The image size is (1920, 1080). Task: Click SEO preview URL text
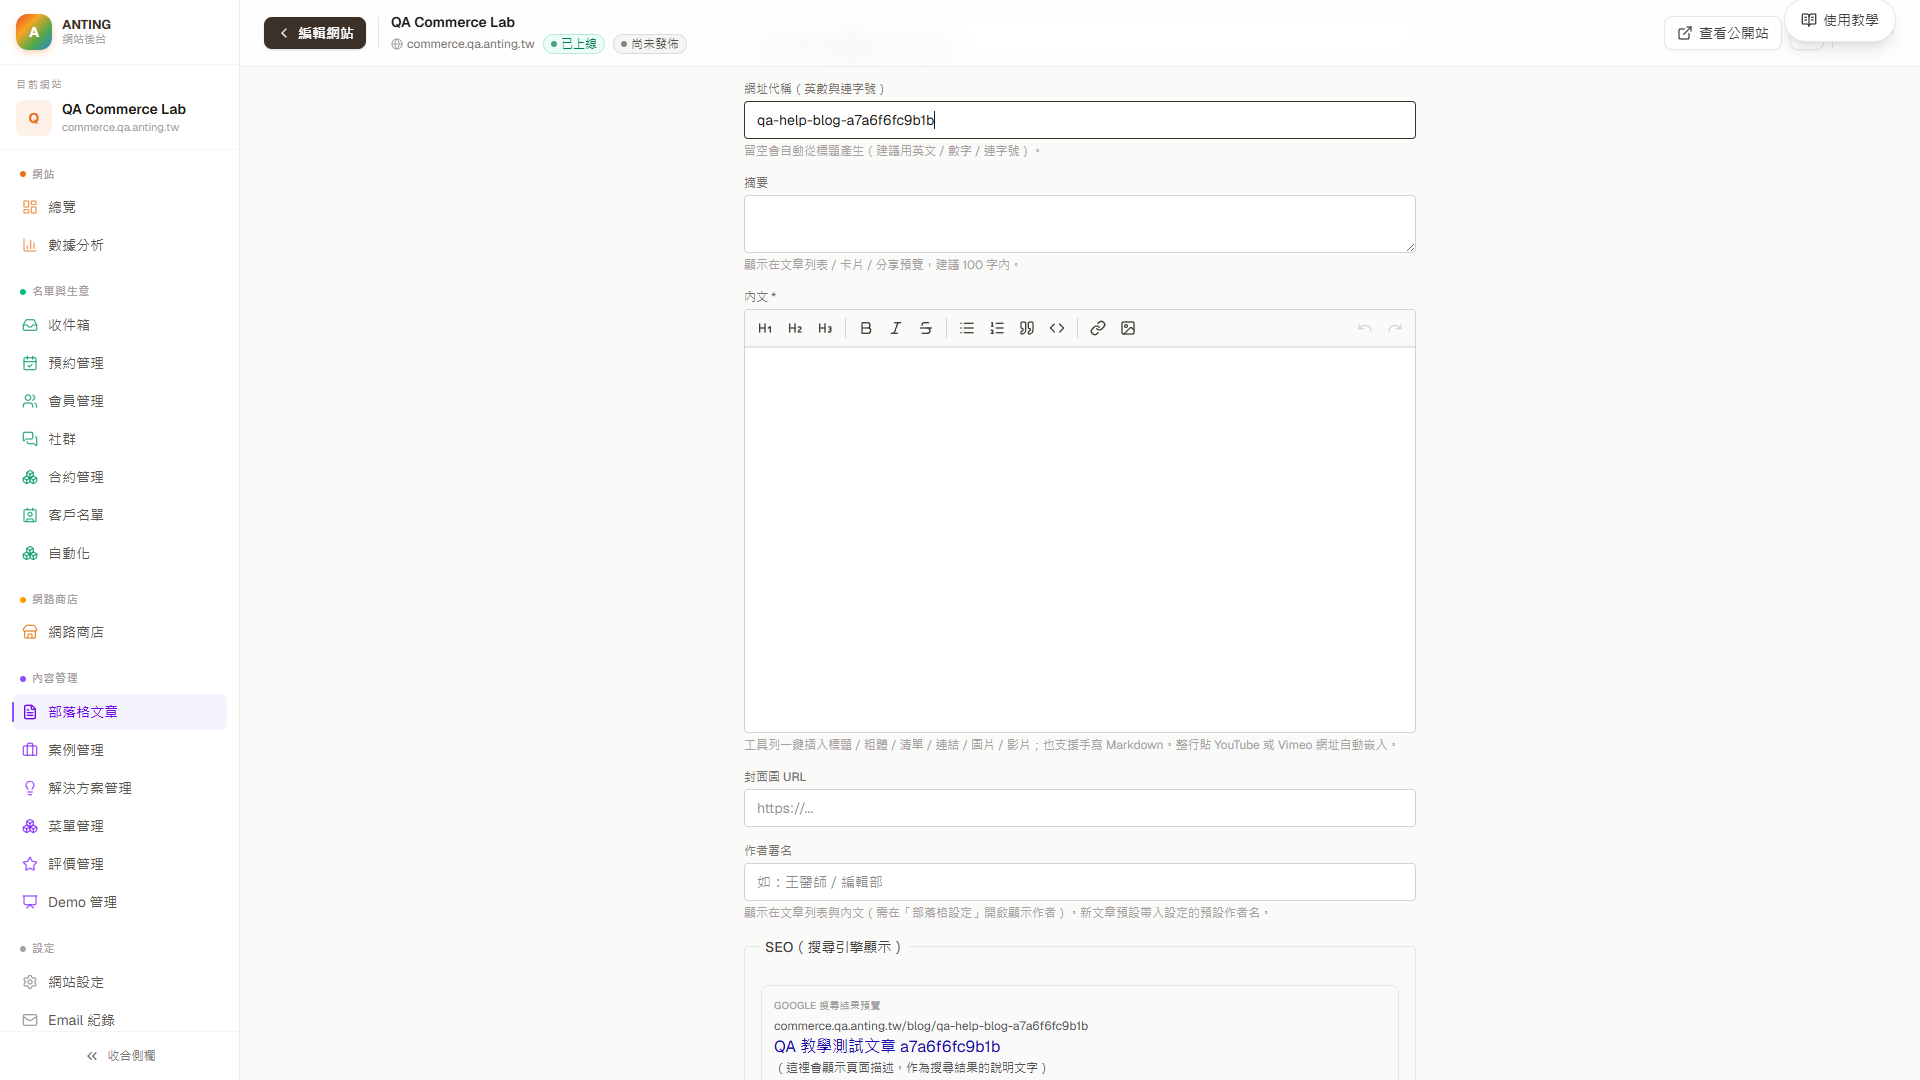(x=931, y=1026)
